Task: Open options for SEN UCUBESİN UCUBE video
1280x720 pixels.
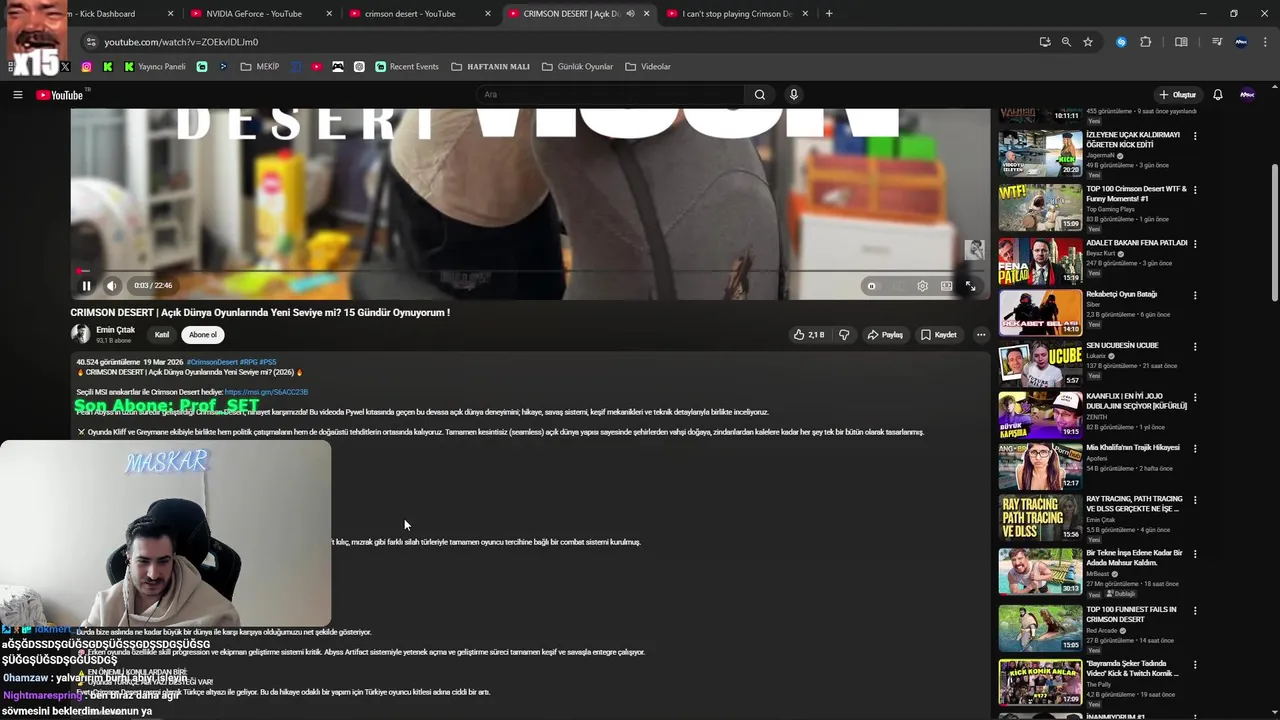Action: pos(1194,347)
